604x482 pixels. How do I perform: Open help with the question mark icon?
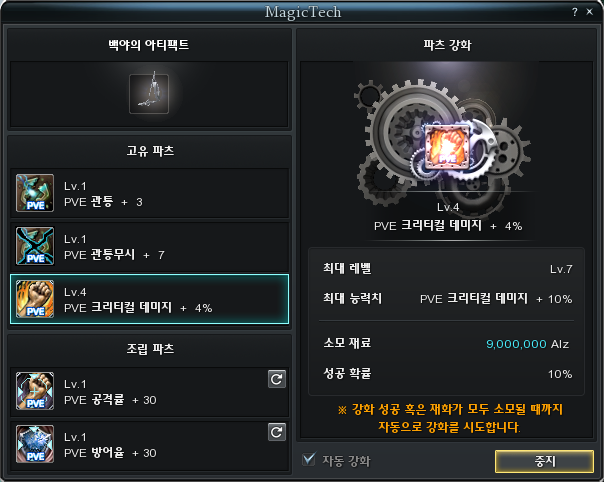tap(575, 12)
